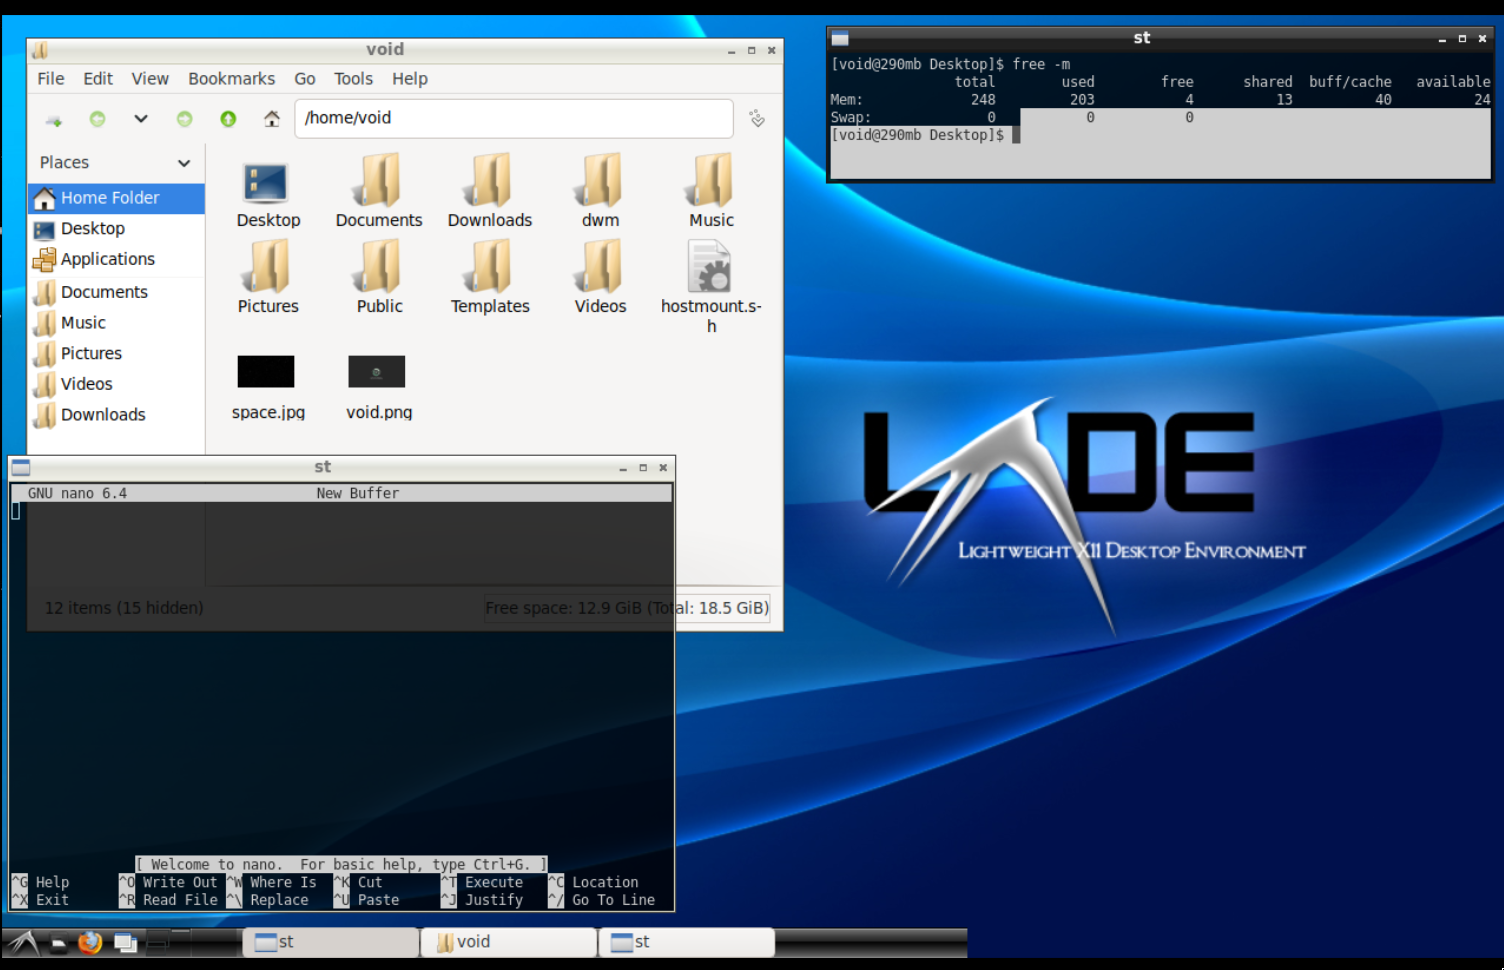1504x970 pixels.
Task: Open Documents in the Places sidebar
Action: [x=116, y=292]
